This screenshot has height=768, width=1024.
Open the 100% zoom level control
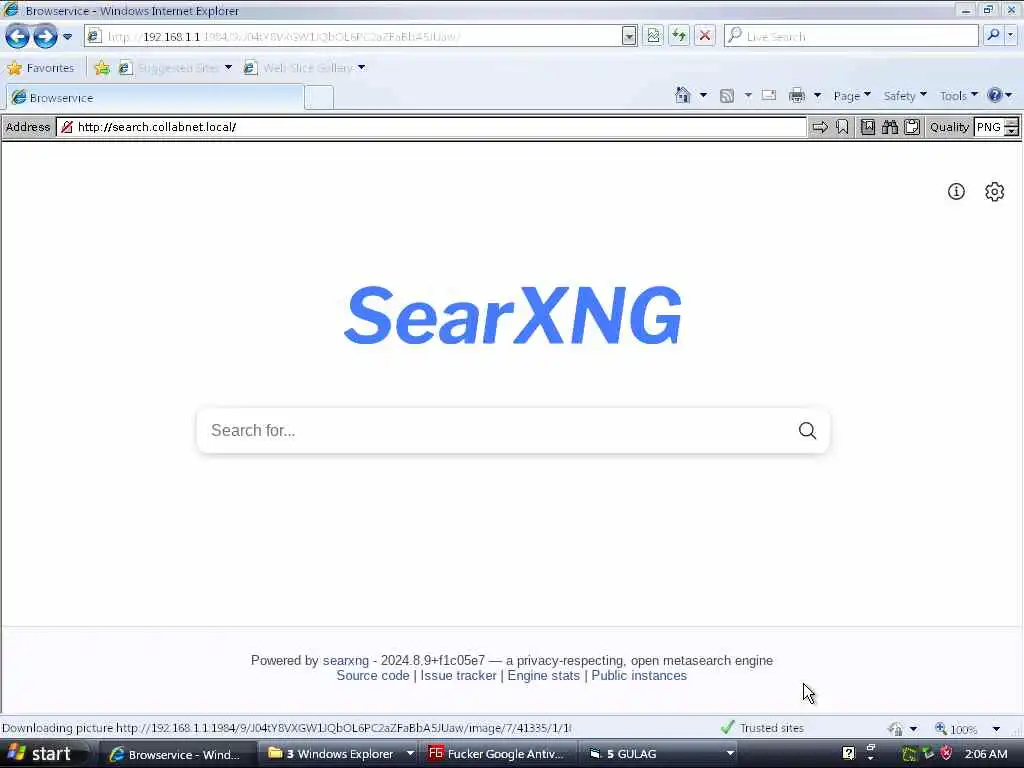tap(956, 728)
